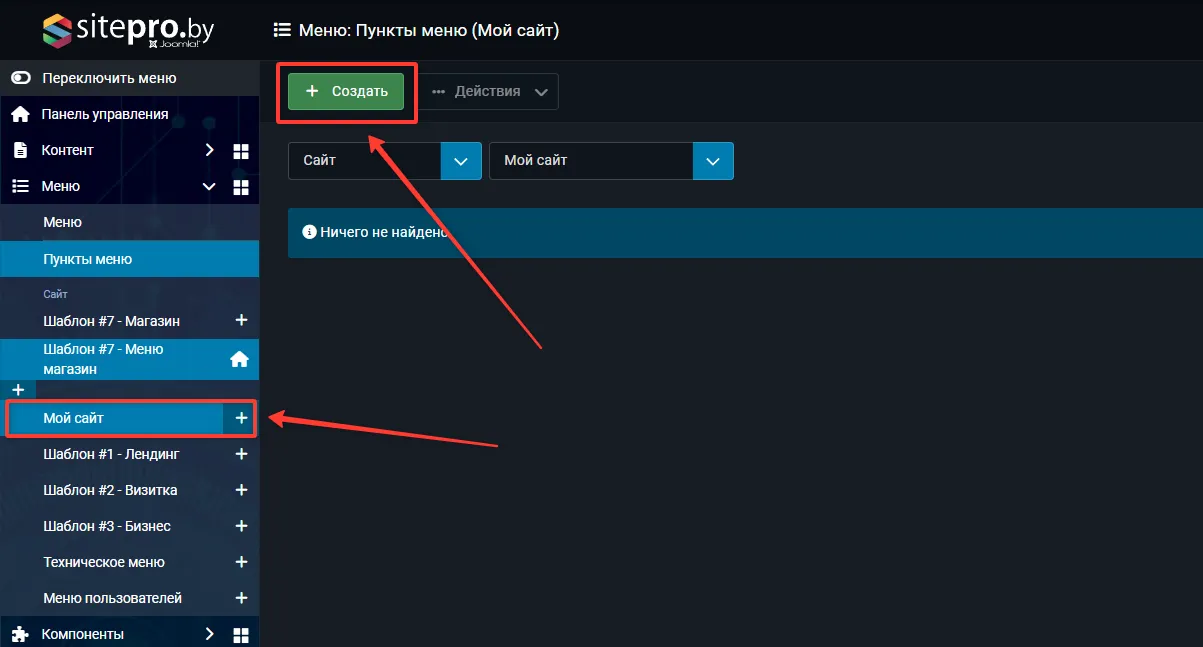Screen dimensions: 1203x647
Task: Toggle the Переключить меню switch
Action: click(21, 78)
